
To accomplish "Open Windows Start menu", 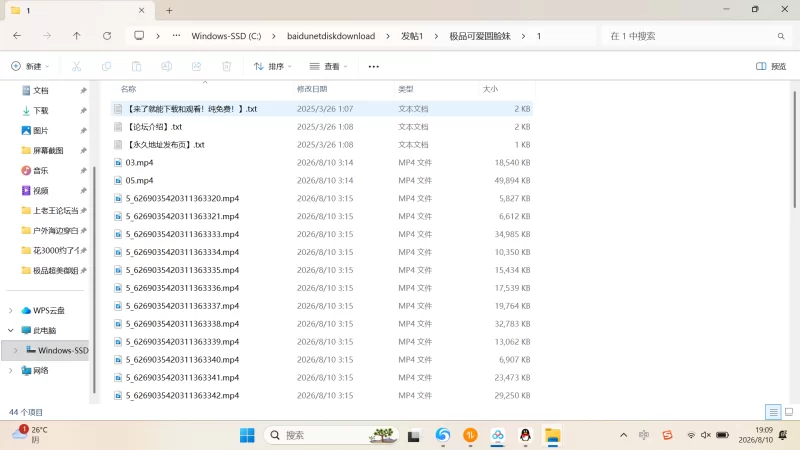I will [x=247, y=435].
